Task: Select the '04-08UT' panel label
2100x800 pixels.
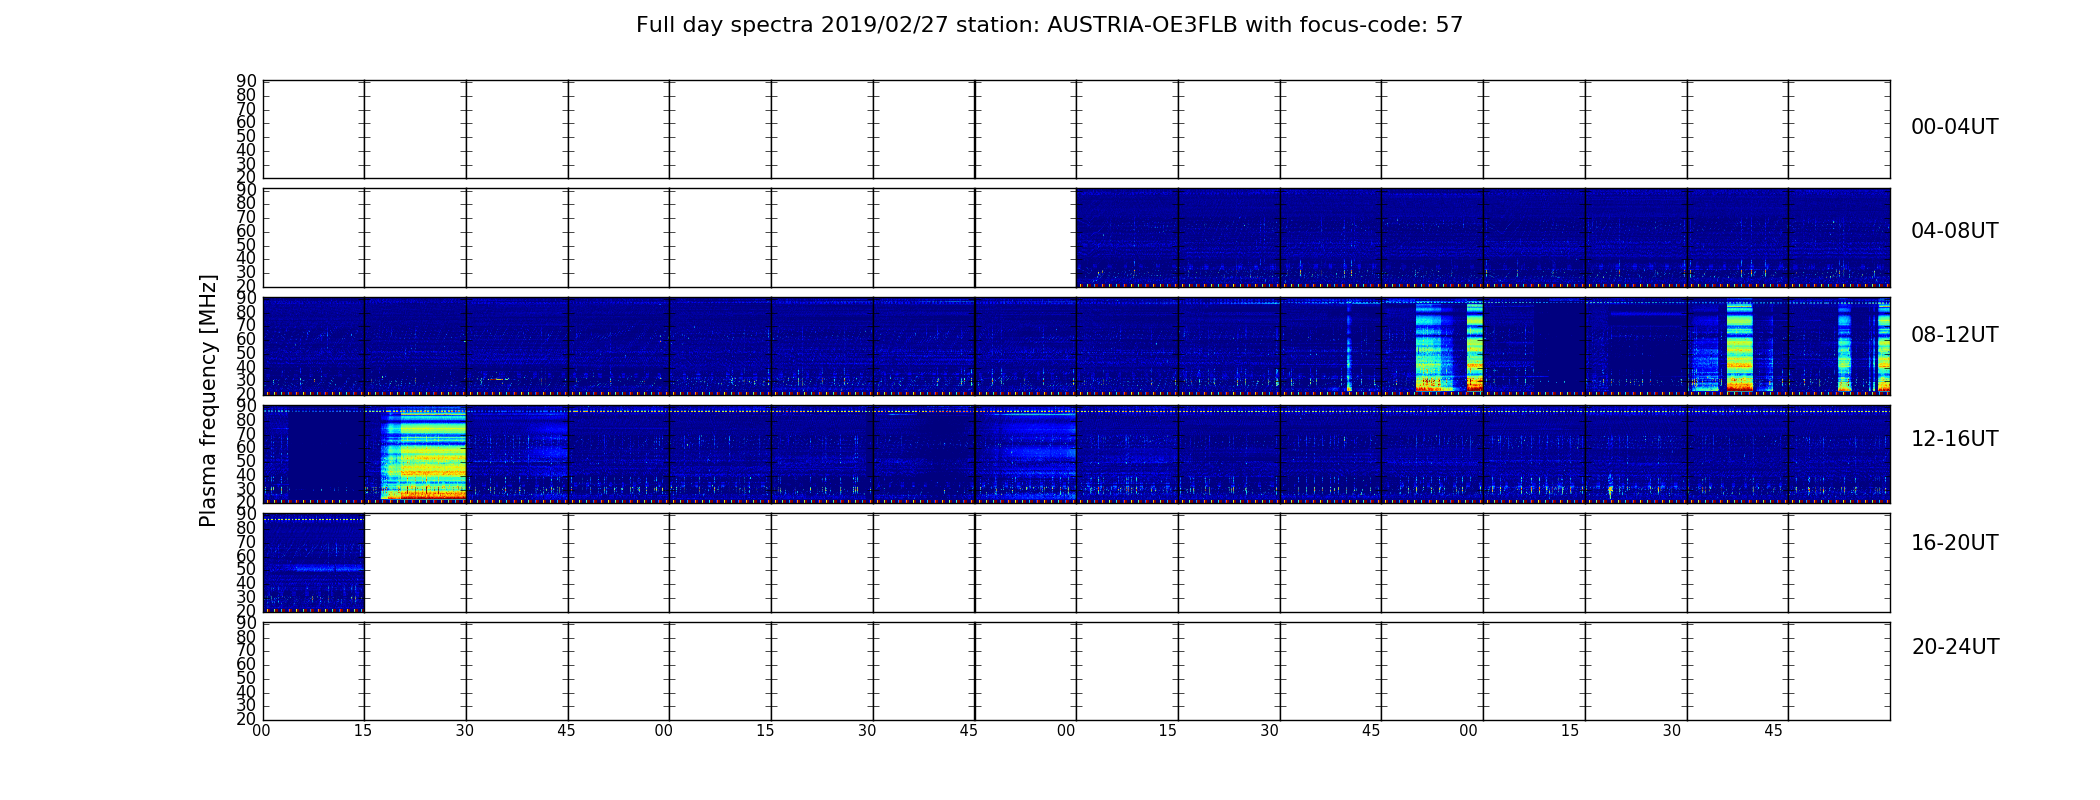Action: (x=1954, y=231)
